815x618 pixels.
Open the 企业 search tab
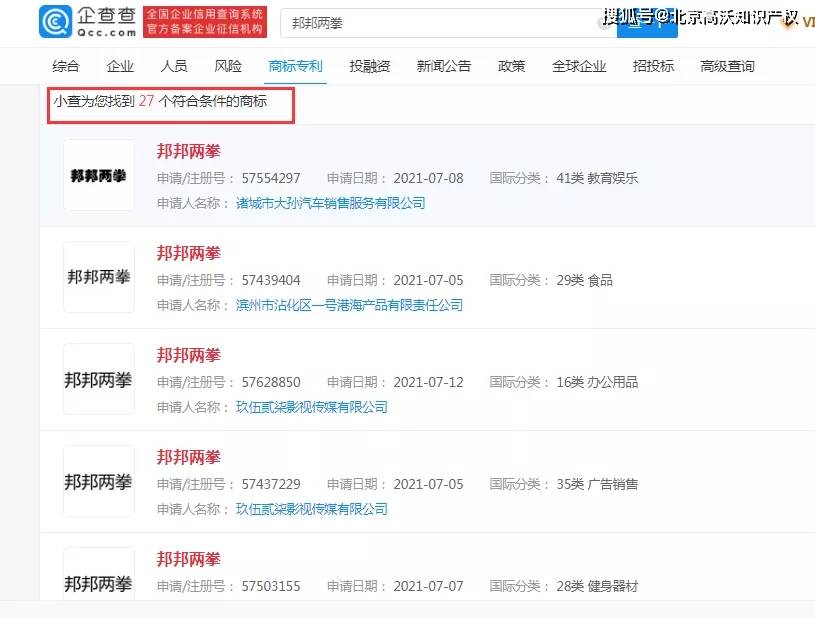coord(120,66)
